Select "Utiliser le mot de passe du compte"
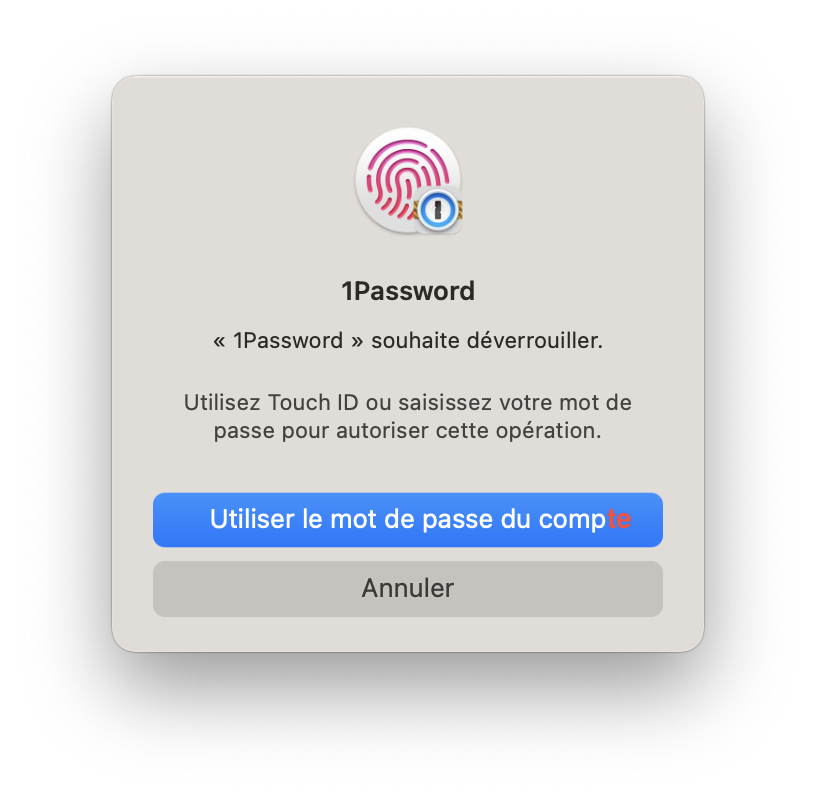Screen dimensions: 816x800 tap(407, 520)
